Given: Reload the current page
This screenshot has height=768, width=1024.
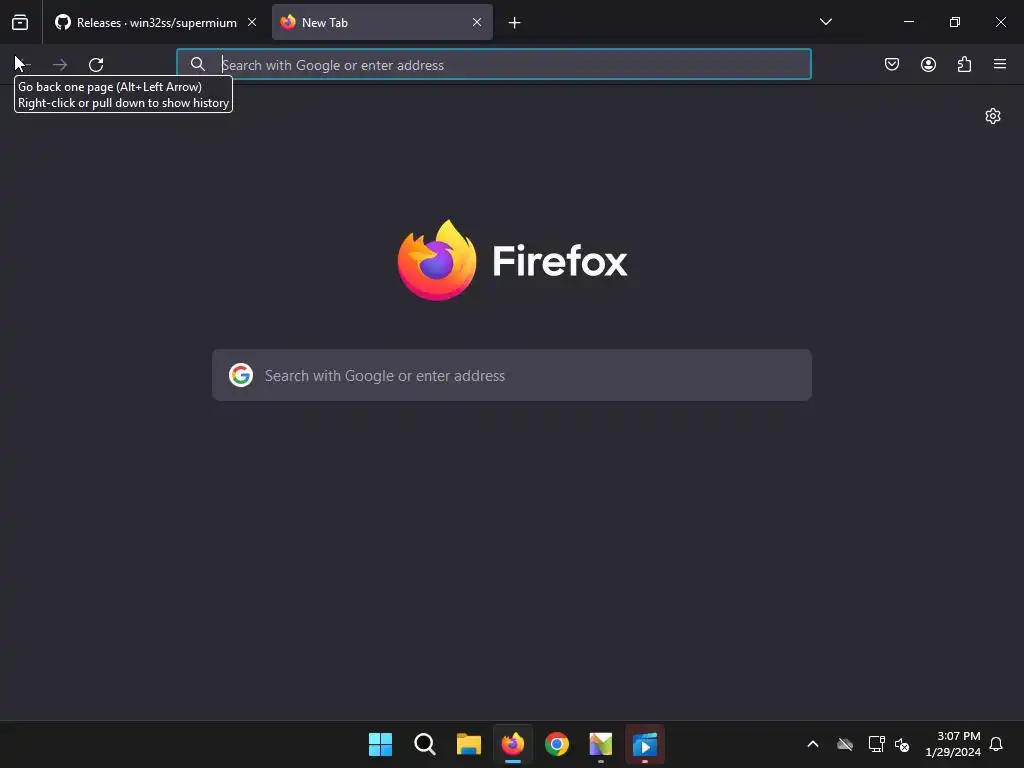Looking at the screenshot, I should tap(96, 65).
